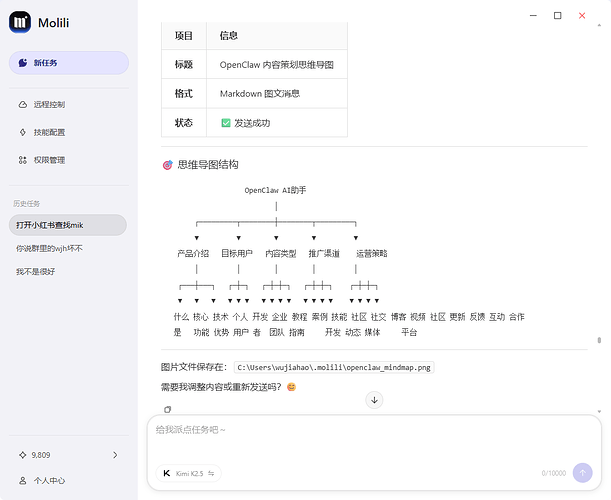Minimize the Molili window

click(533, 16)
